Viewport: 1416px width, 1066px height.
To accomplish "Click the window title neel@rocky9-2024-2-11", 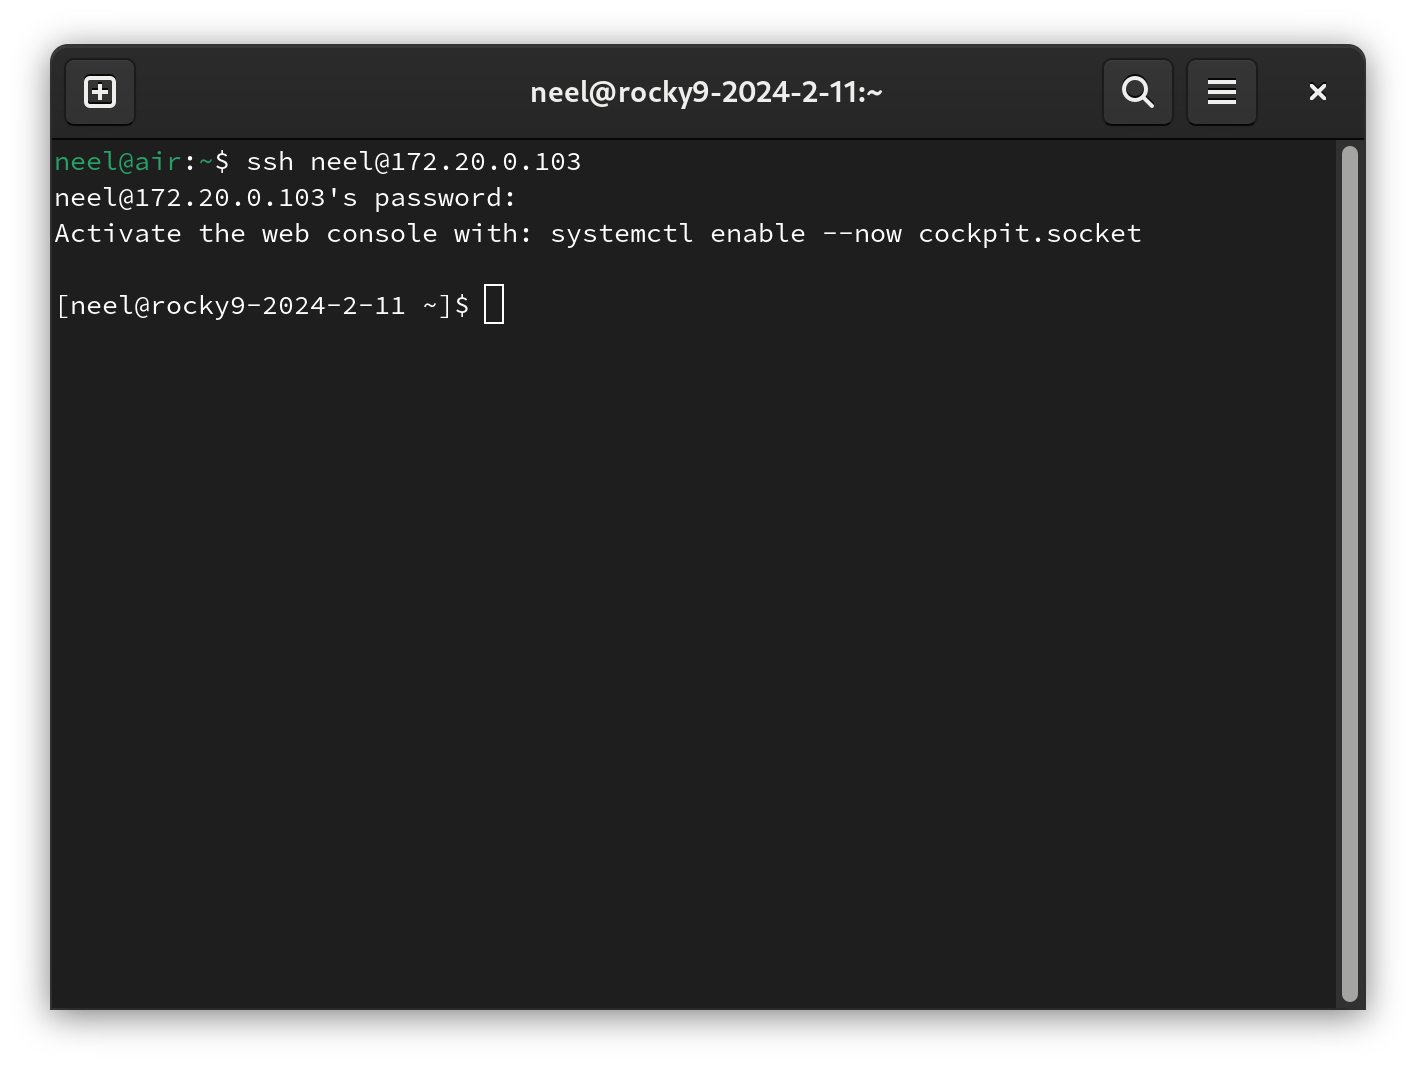I will [706, 91].
